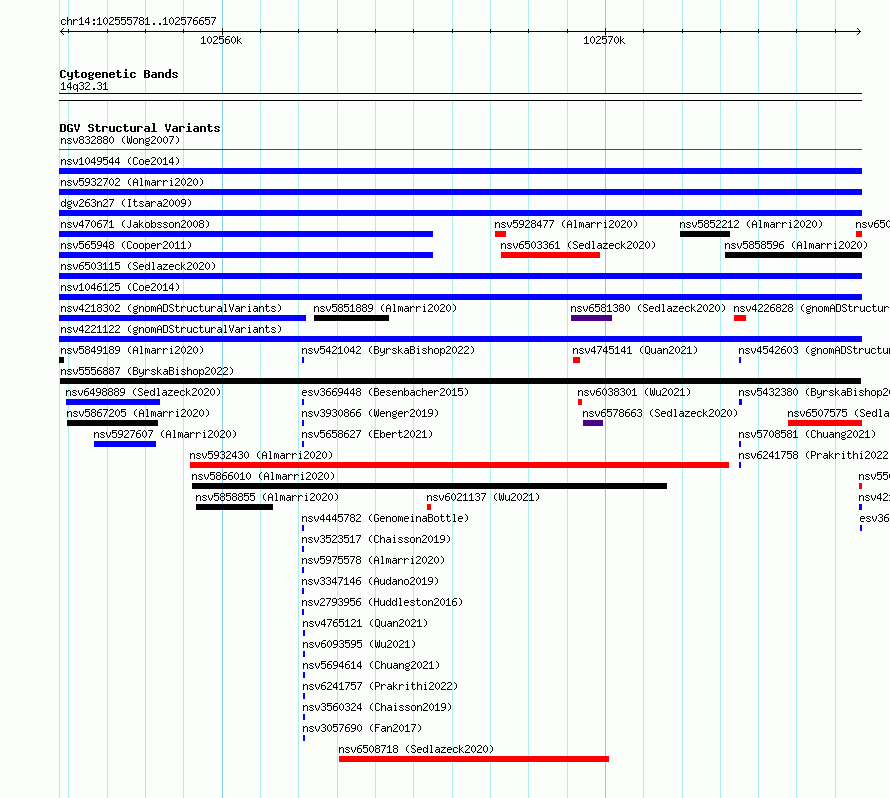Click the nsv6021137 (Wu2021) label

(483, 497)
